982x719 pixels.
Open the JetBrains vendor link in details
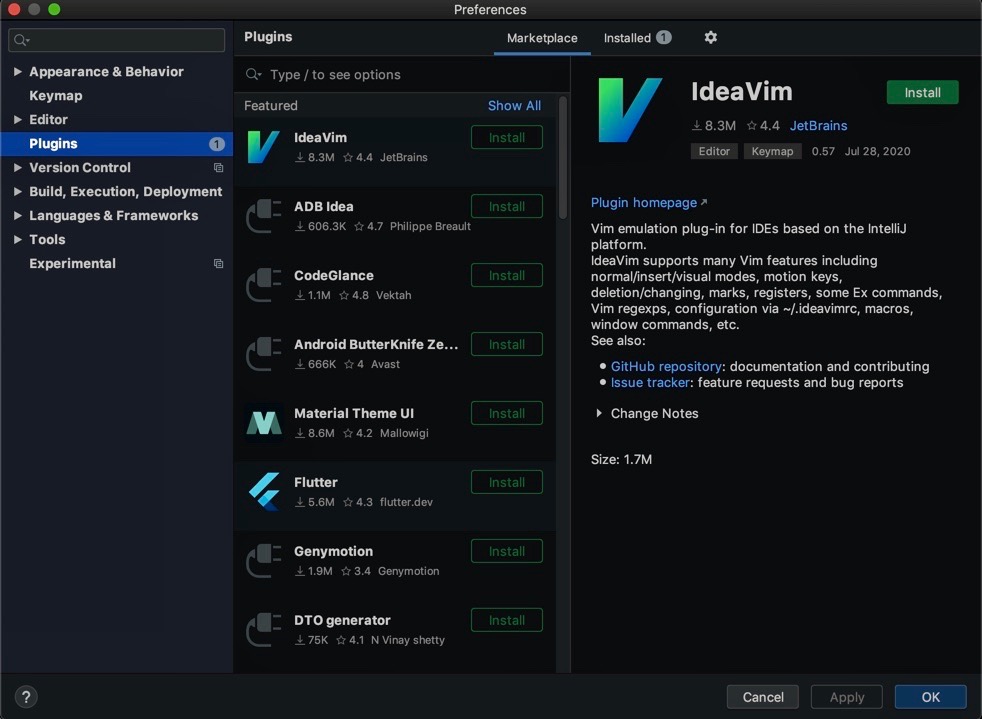(x=818, y=126)
